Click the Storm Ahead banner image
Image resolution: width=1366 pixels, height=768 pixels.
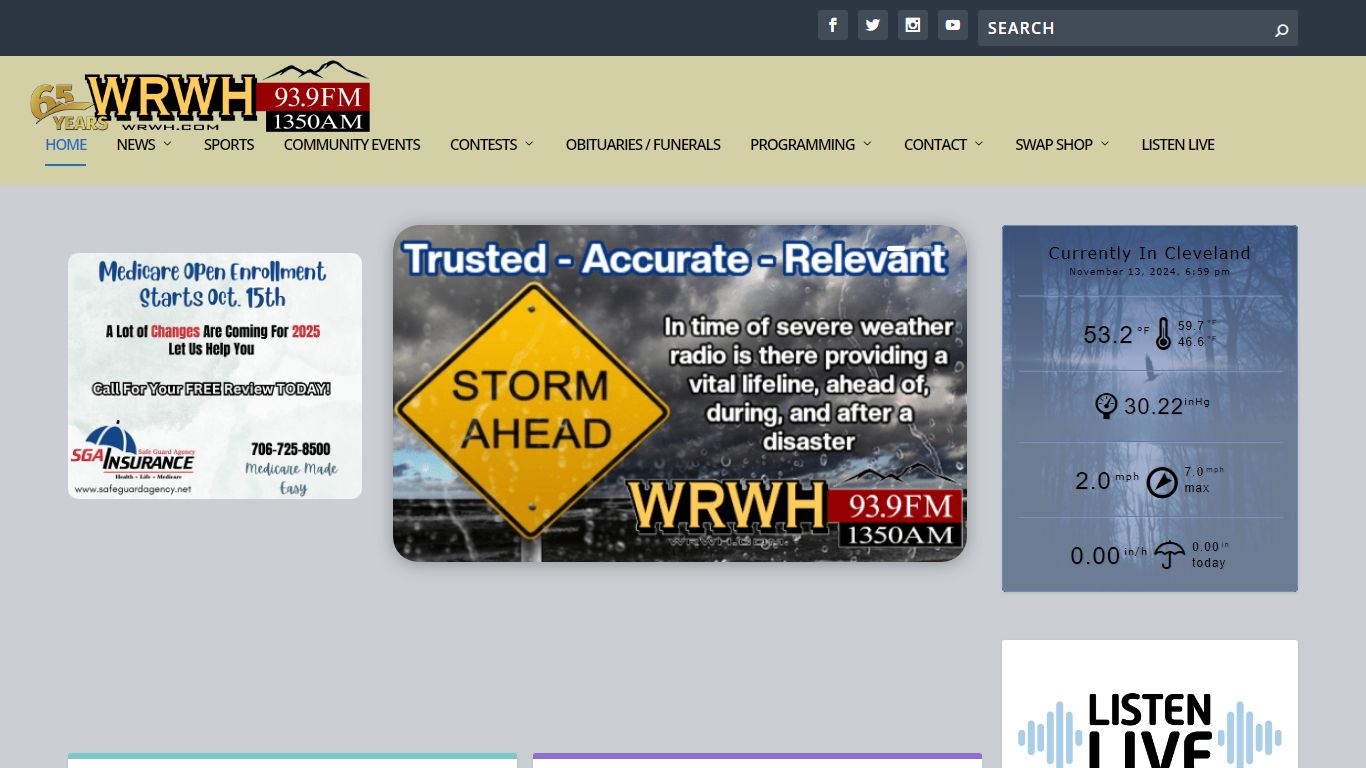(x=680, y=393)
